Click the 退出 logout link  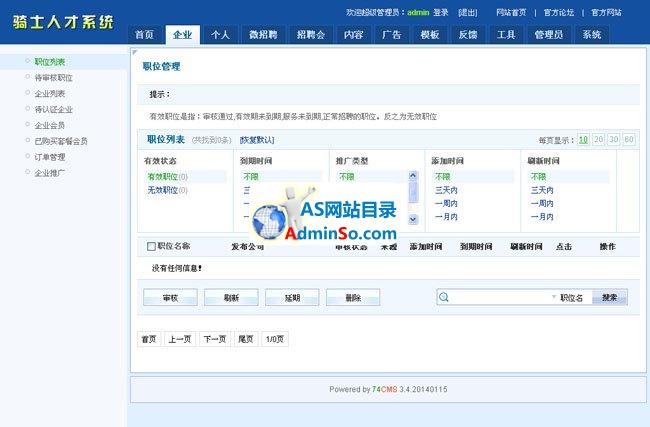468,13
